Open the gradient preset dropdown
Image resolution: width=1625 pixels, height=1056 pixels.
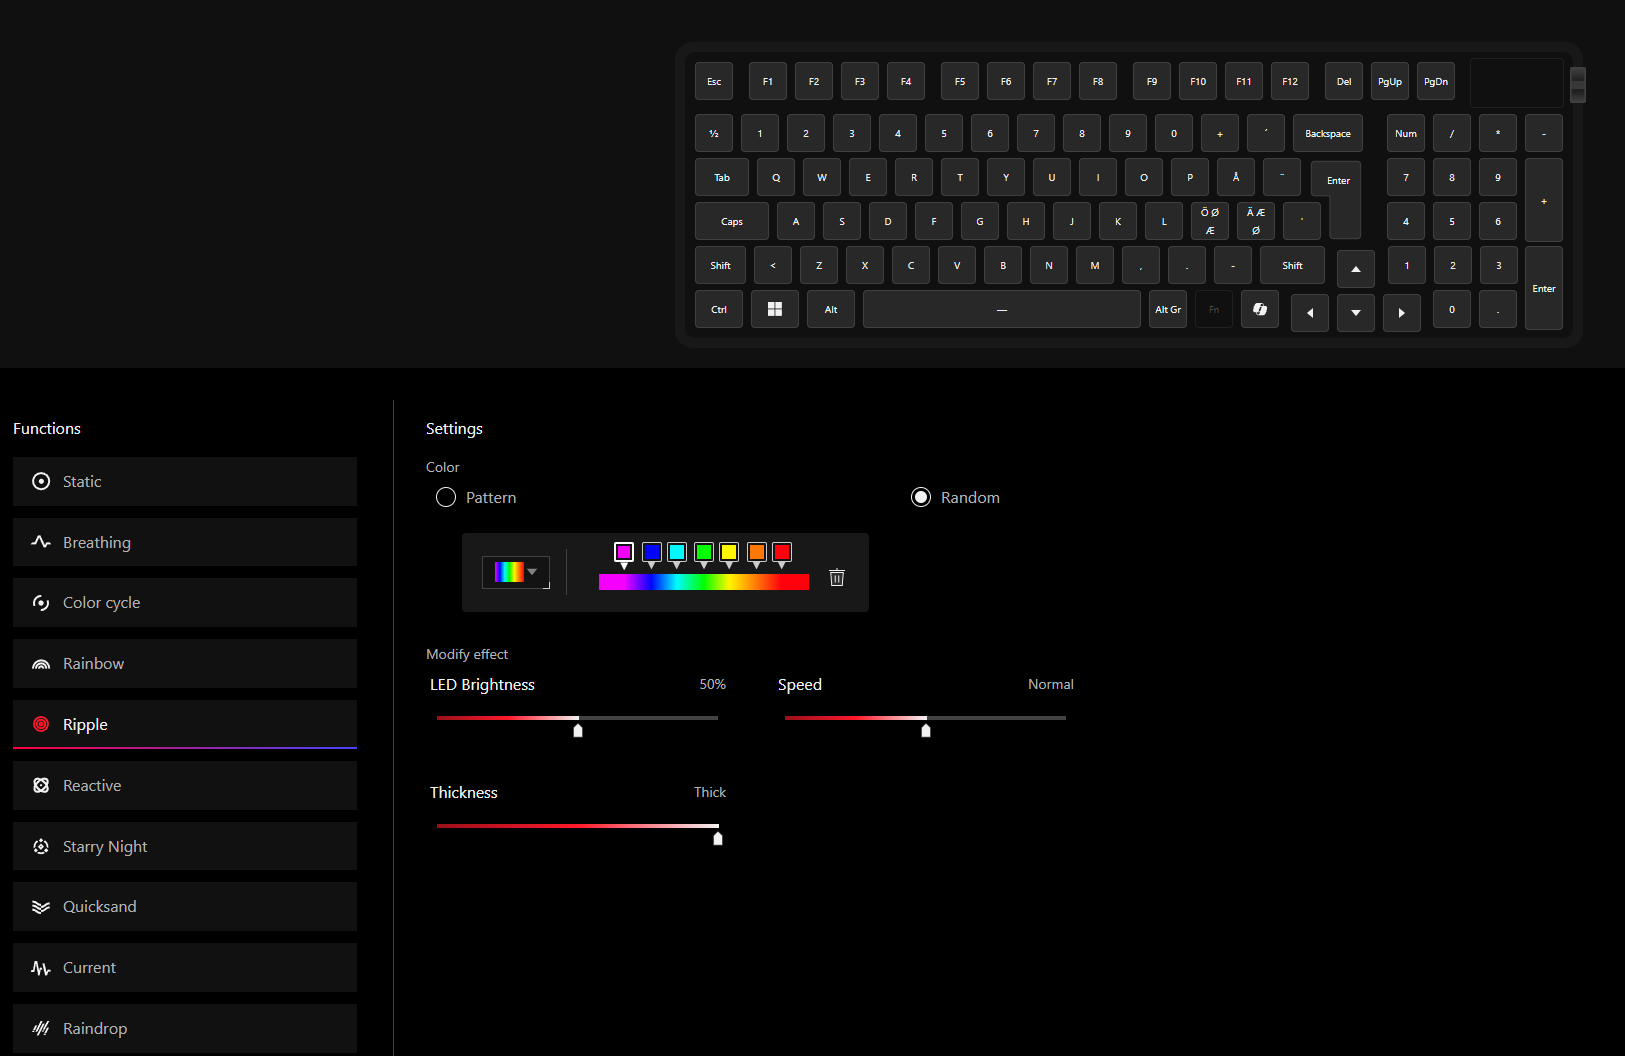pos(516,572)
